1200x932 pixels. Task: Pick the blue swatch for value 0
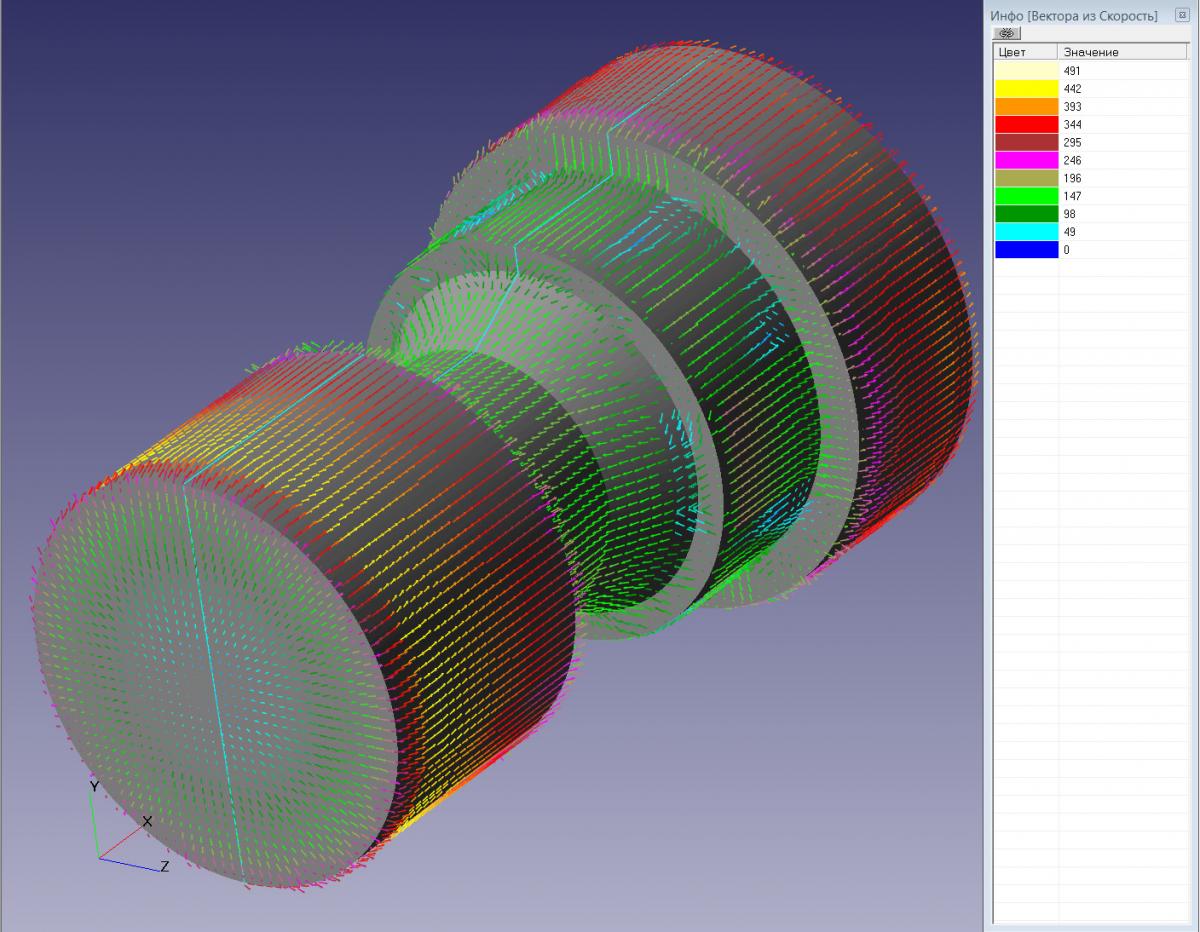click(x=1026, y=250)
